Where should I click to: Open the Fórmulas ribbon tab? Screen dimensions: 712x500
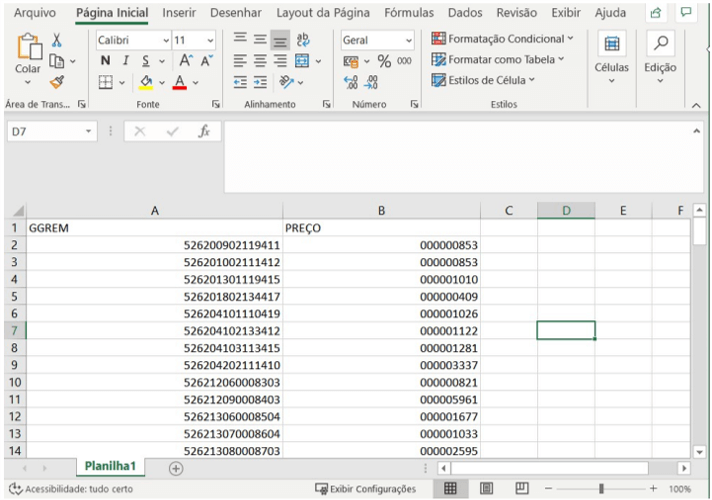pyautogui.click(x=409, y=13)
